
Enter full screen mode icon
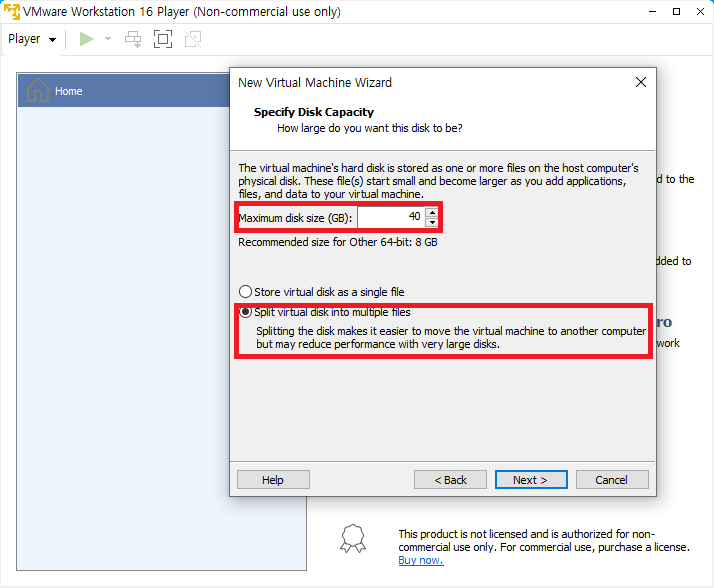click(x=163, y=39)
